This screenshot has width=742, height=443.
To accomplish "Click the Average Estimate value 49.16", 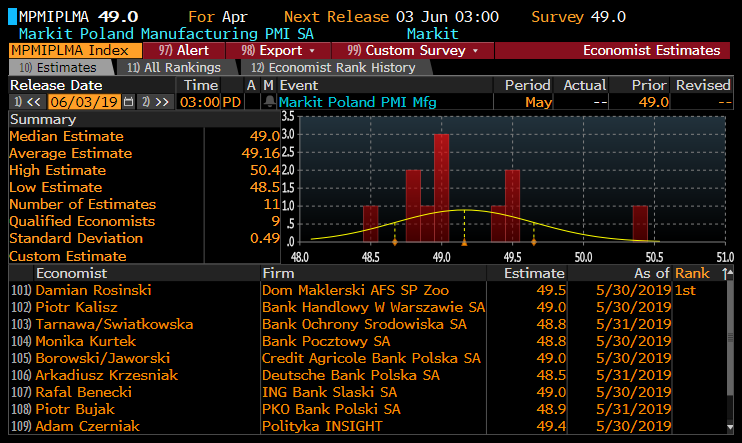I will pos(261,153).
